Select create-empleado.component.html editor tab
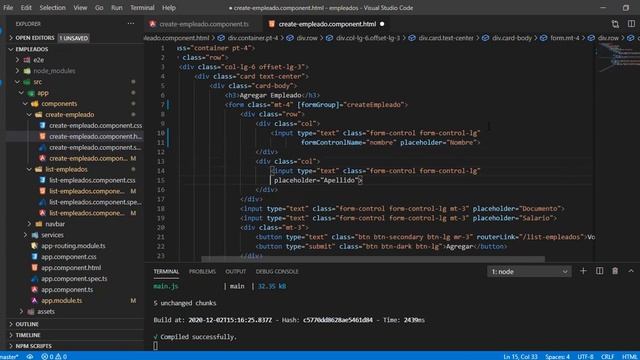The image size is (640, 360). 327,24
